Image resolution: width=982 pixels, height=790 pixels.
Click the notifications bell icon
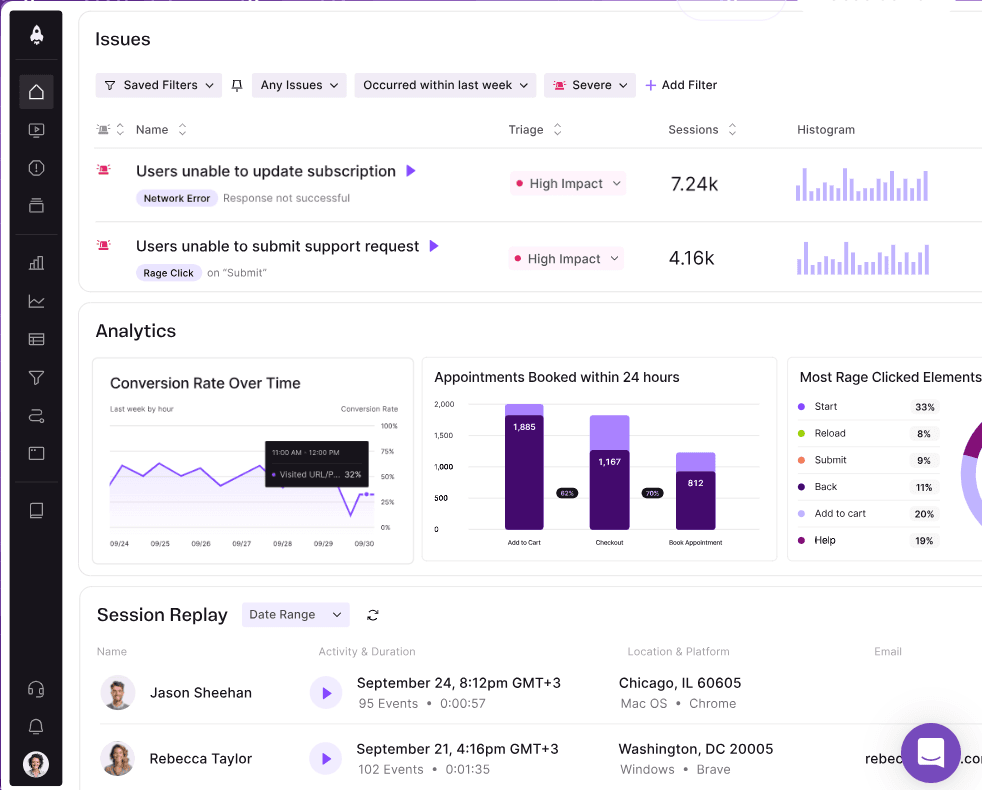point(36,726)
